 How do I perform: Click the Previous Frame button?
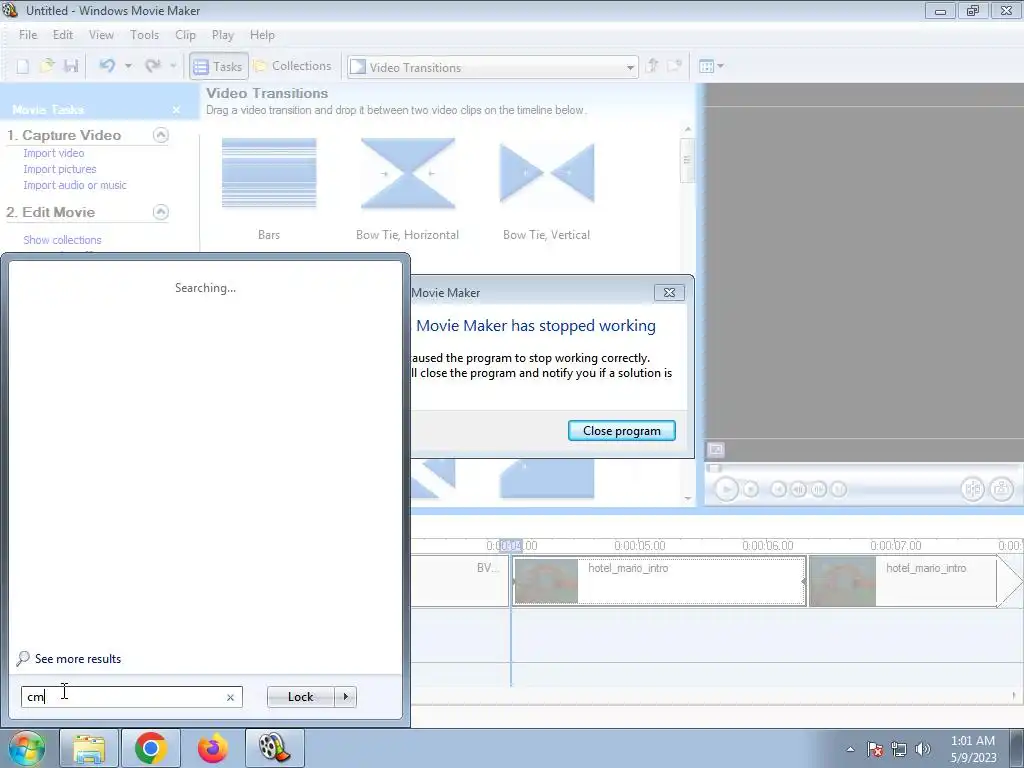tap(798, 489)
